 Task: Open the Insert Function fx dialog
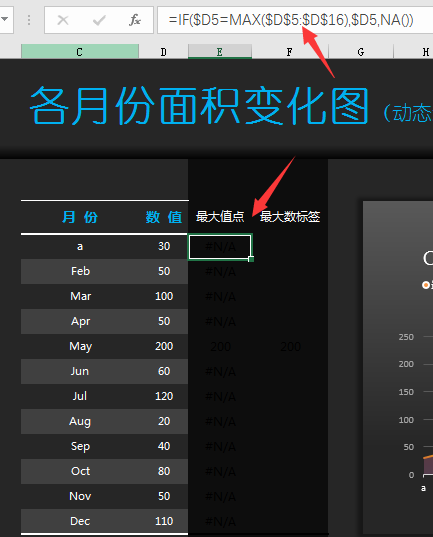point(135,20)
